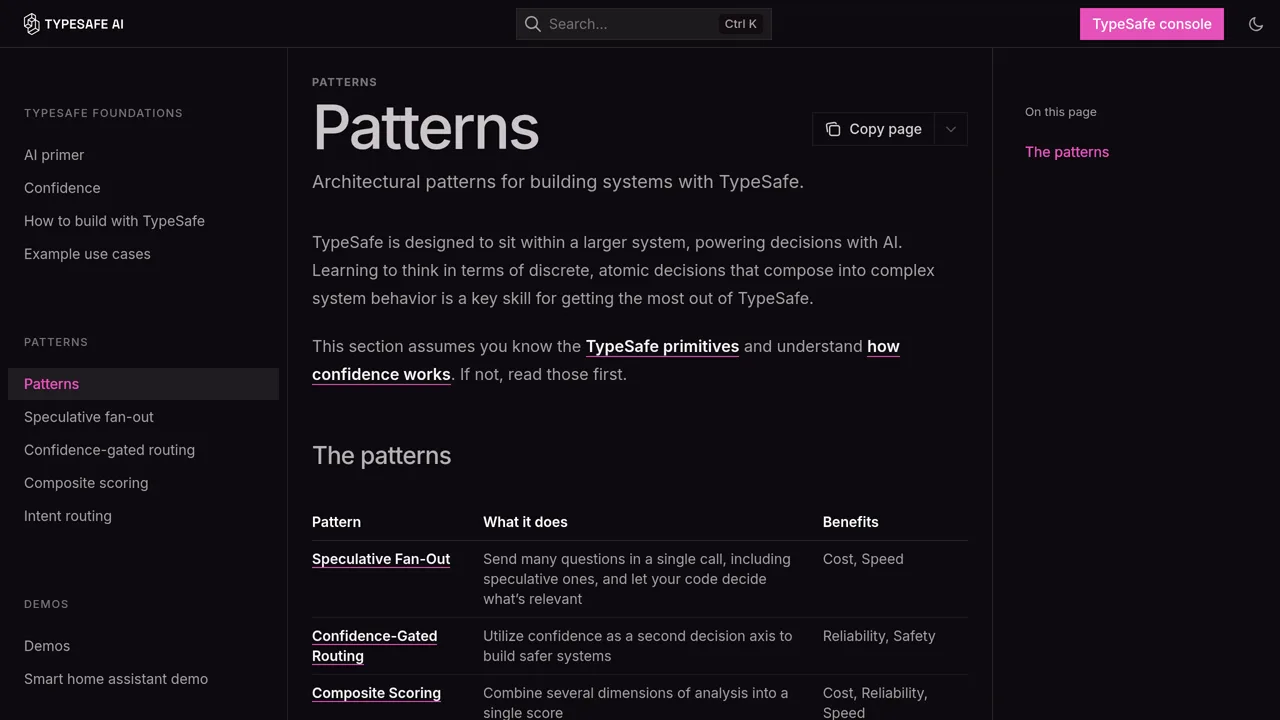
Task: Open Smart home assistant demo
Action: (x=116, y=679)
